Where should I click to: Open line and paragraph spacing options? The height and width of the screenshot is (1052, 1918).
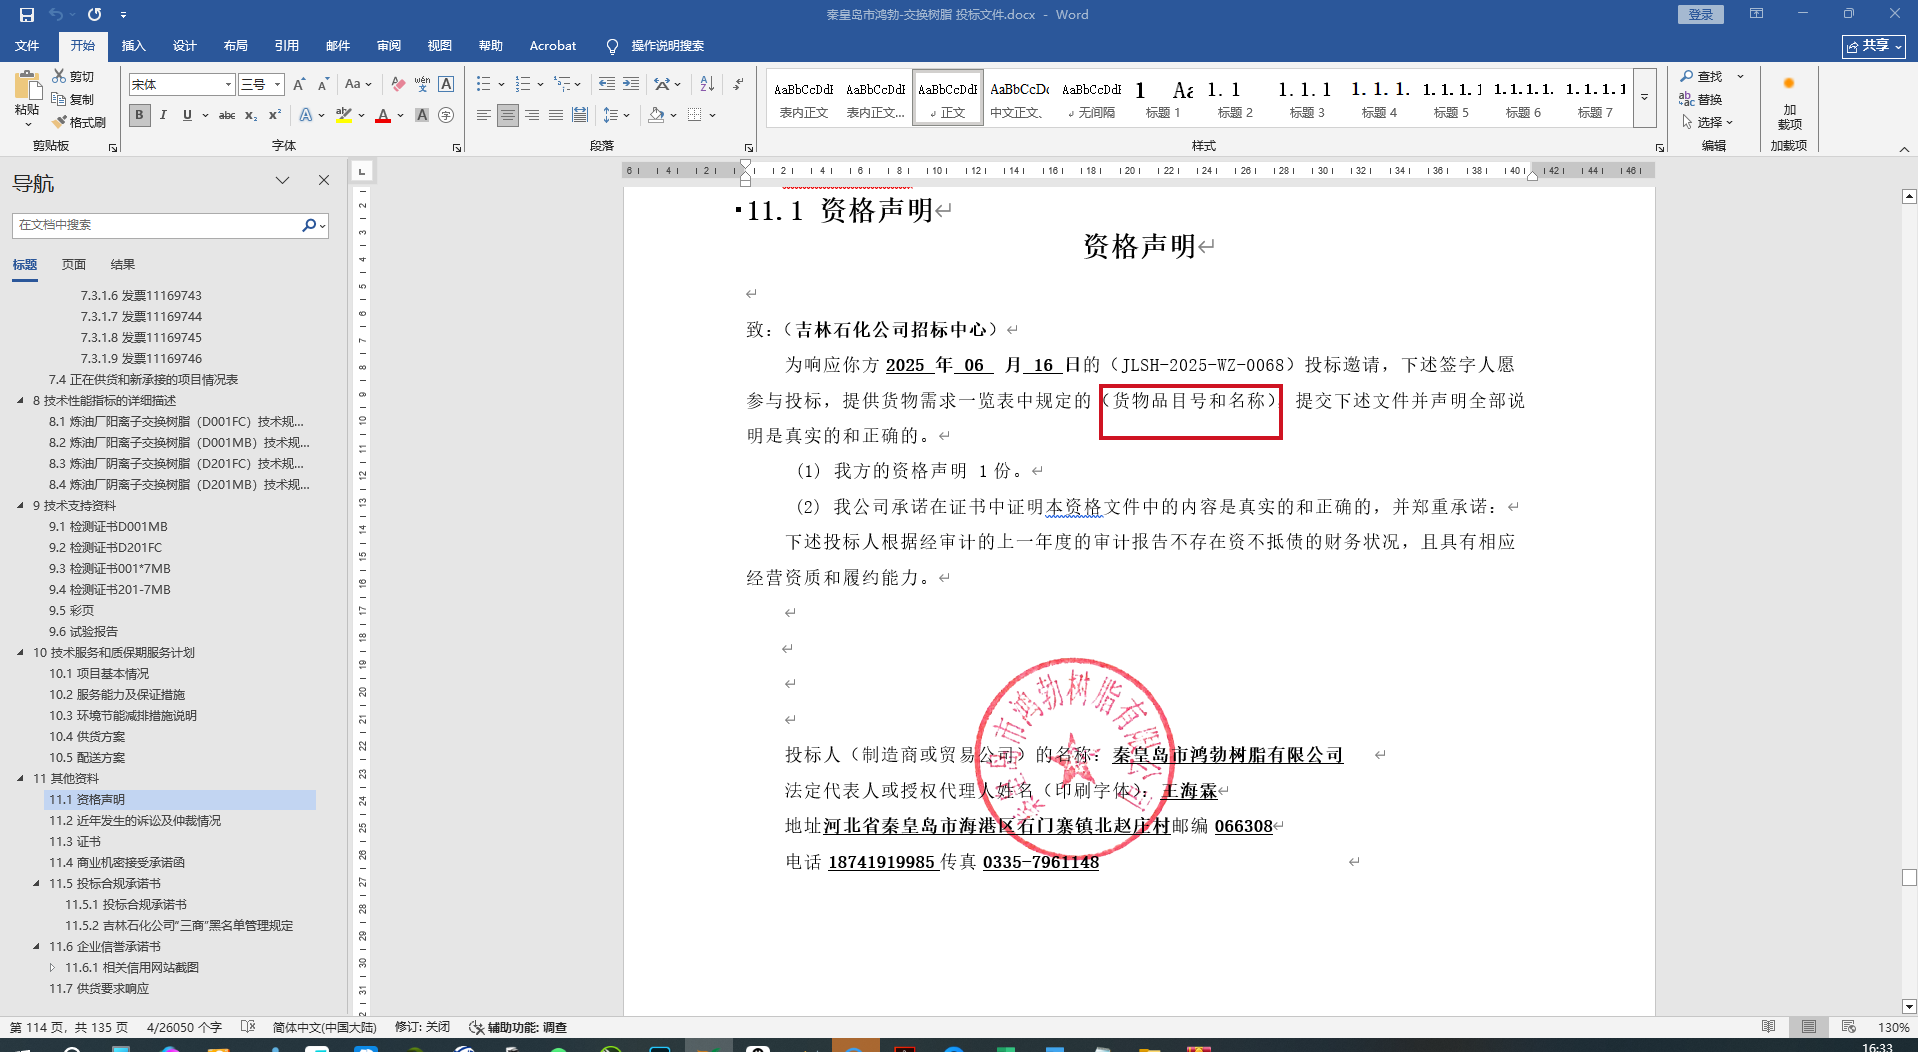611,115
